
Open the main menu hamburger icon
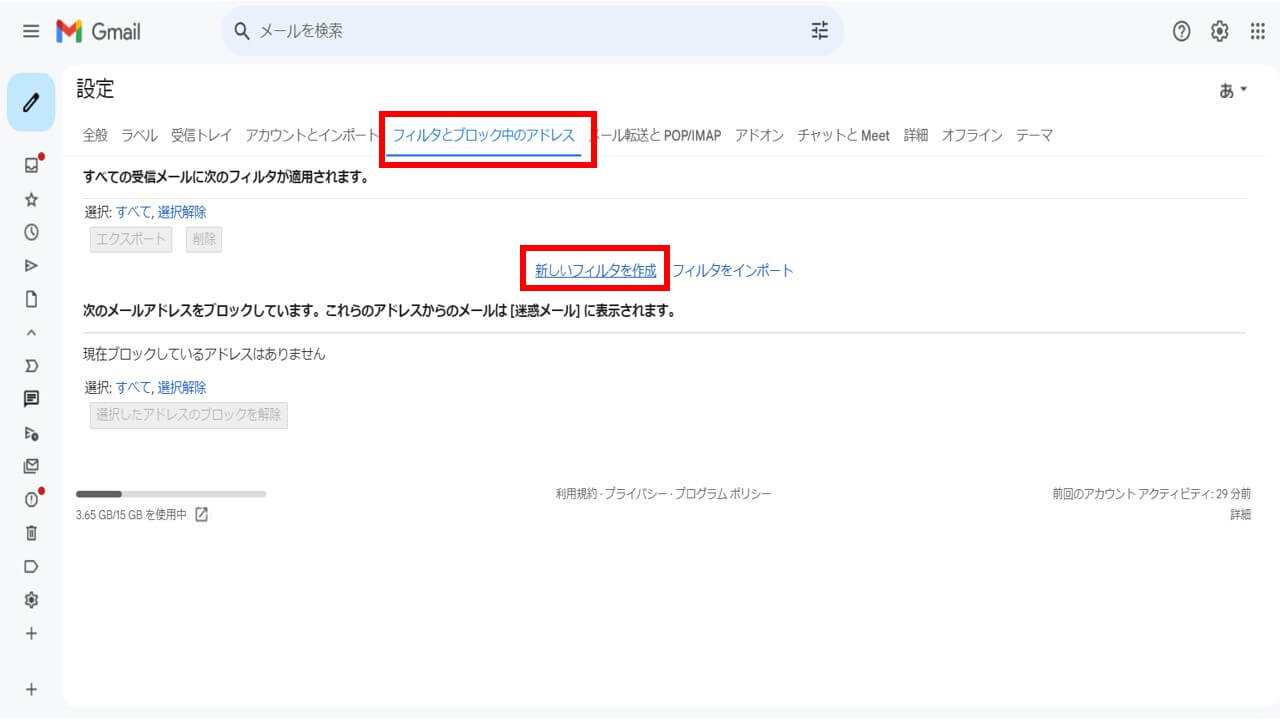pos(31,31)
